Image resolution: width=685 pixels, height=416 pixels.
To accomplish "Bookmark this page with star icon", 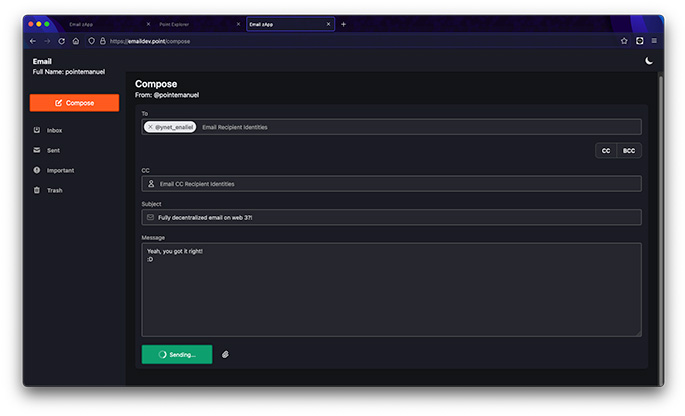I will (624, 41).
